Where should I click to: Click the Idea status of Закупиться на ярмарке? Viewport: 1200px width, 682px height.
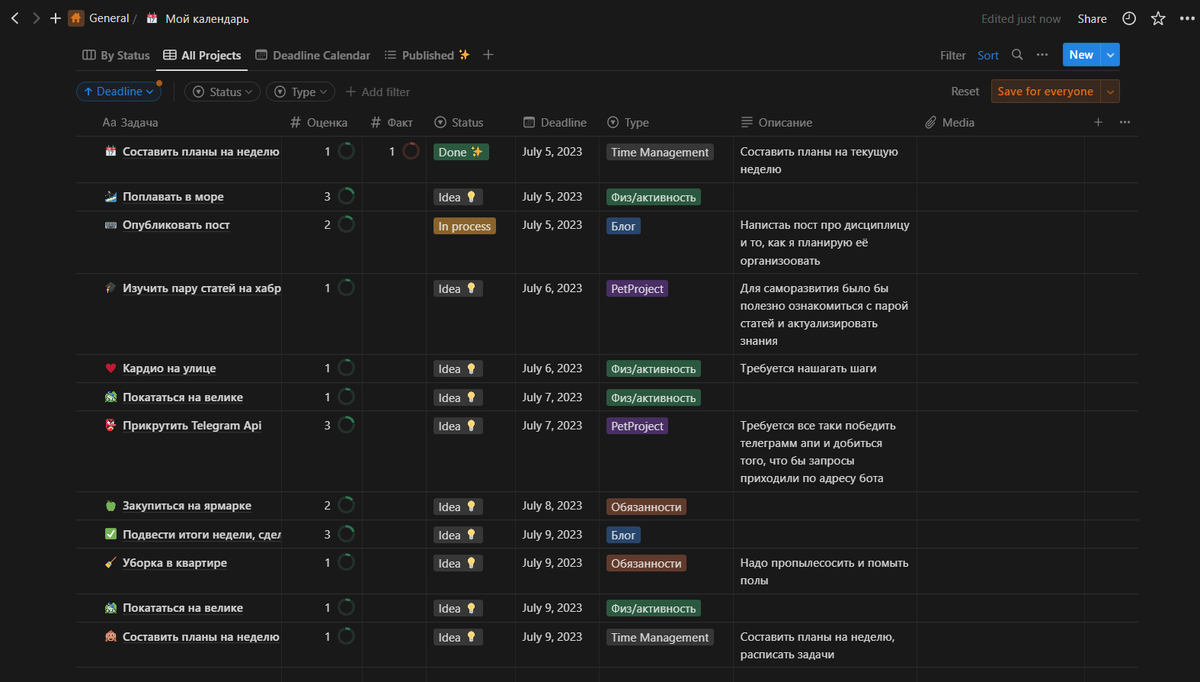(x=458, y=507)
